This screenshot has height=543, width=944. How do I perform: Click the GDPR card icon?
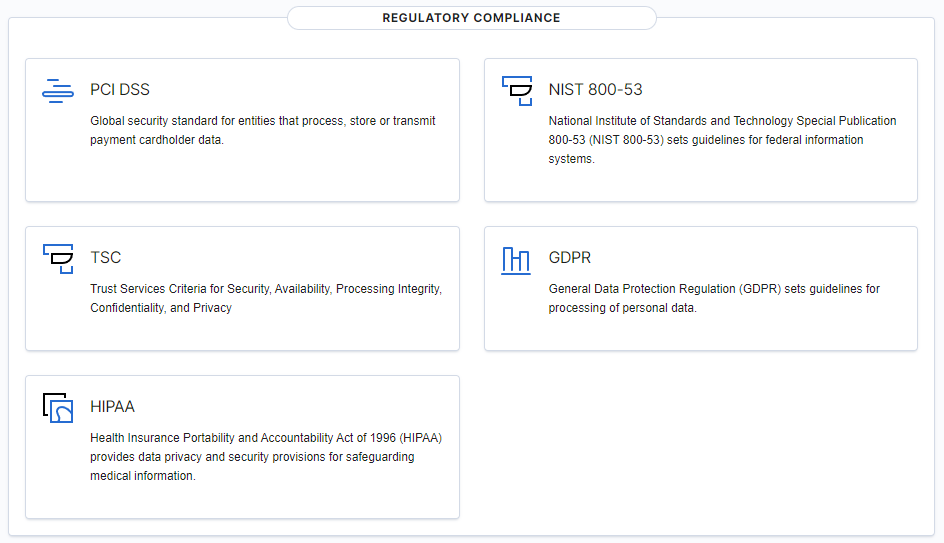click(x=516, y=259)
